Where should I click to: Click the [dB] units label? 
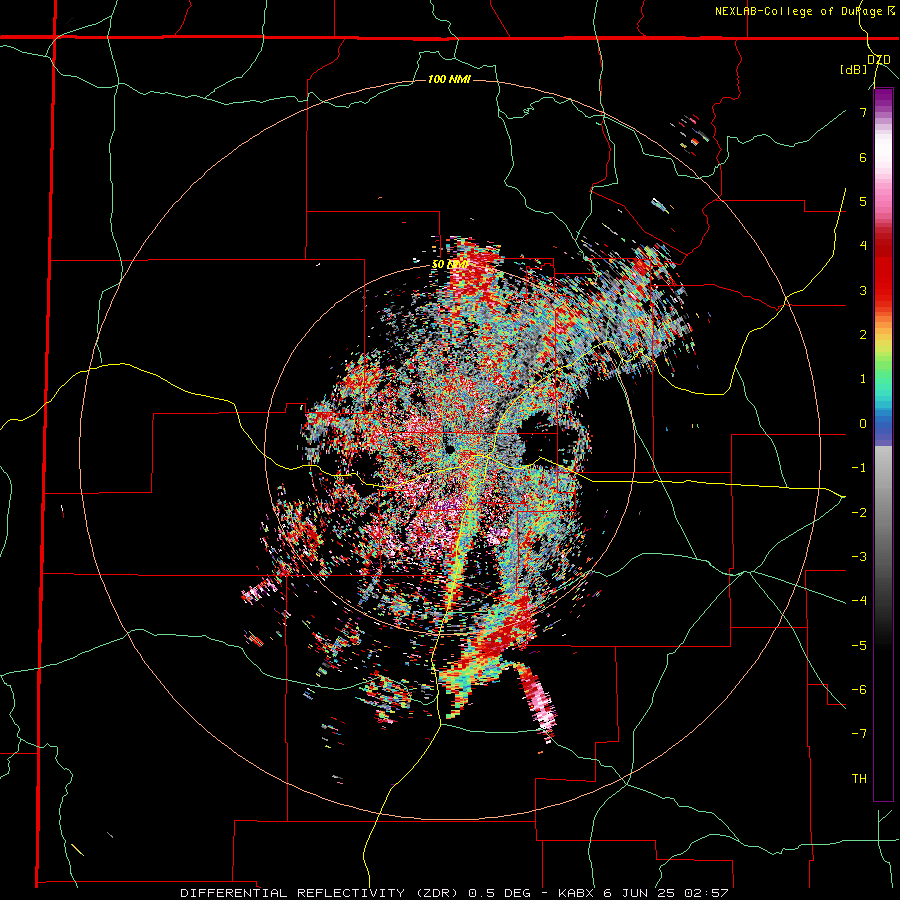coord(854,70)
